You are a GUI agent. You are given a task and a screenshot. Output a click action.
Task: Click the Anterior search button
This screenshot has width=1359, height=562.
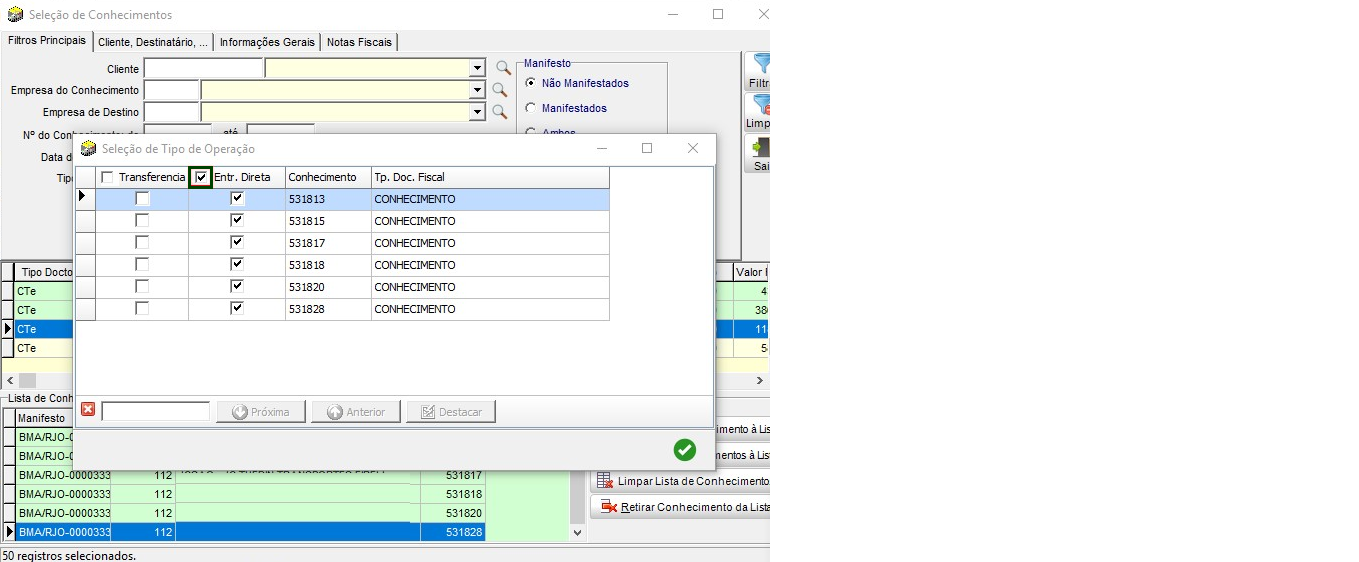[x=355, y=412]
